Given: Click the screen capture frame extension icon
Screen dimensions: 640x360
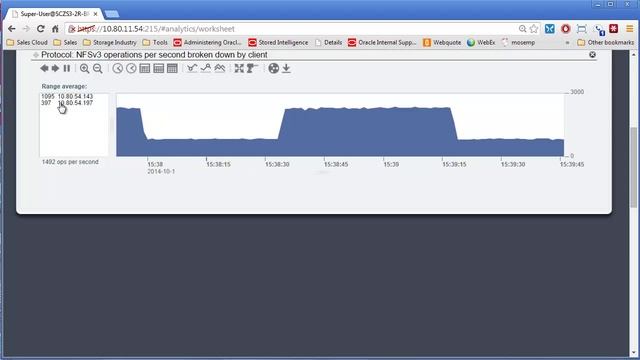Looking at the screenshot, I should click(582, 29).
